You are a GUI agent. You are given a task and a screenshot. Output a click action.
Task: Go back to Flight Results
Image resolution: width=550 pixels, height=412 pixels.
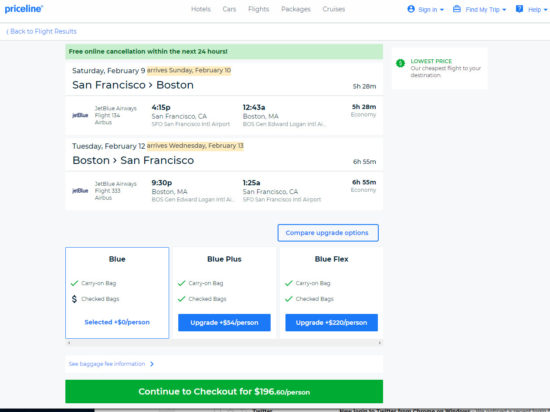41,32
